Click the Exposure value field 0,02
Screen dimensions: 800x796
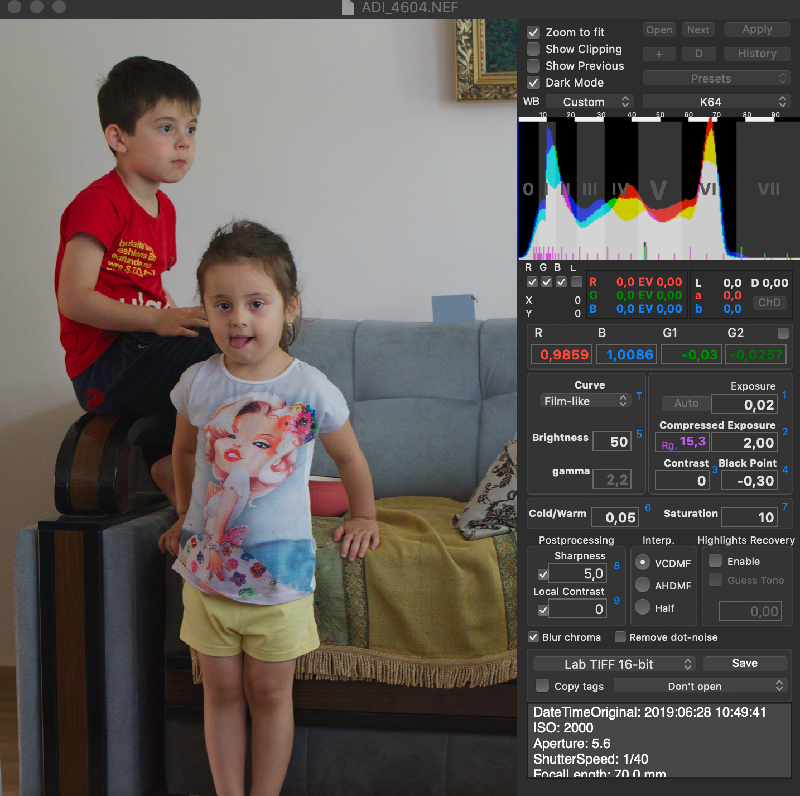point(744,405)
